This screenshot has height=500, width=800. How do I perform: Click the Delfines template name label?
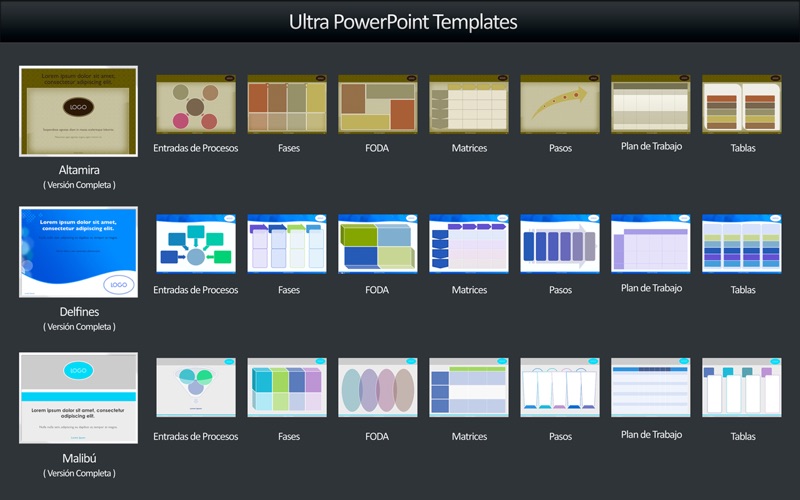[x=79, y=312]
